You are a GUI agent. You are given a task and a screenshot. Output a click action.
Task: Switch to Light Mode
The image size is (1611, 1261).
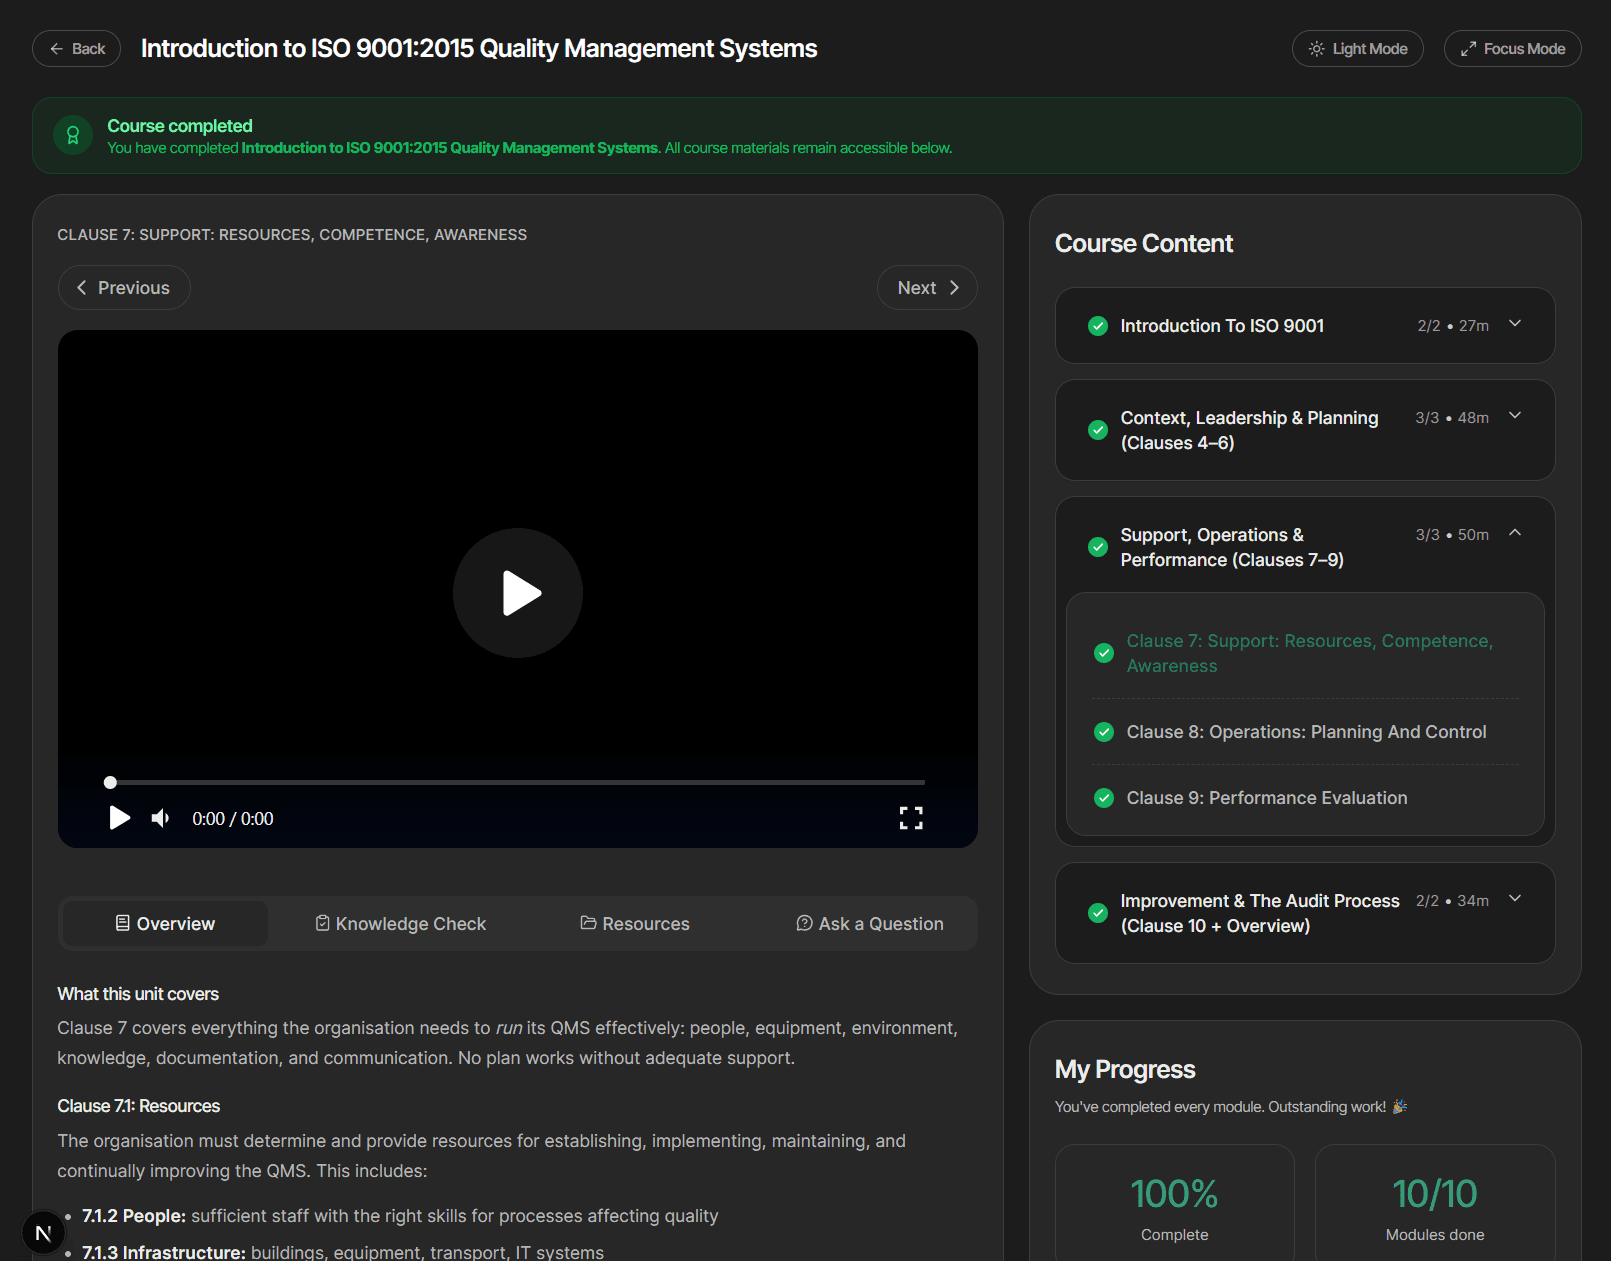(x=1357, y=48)
